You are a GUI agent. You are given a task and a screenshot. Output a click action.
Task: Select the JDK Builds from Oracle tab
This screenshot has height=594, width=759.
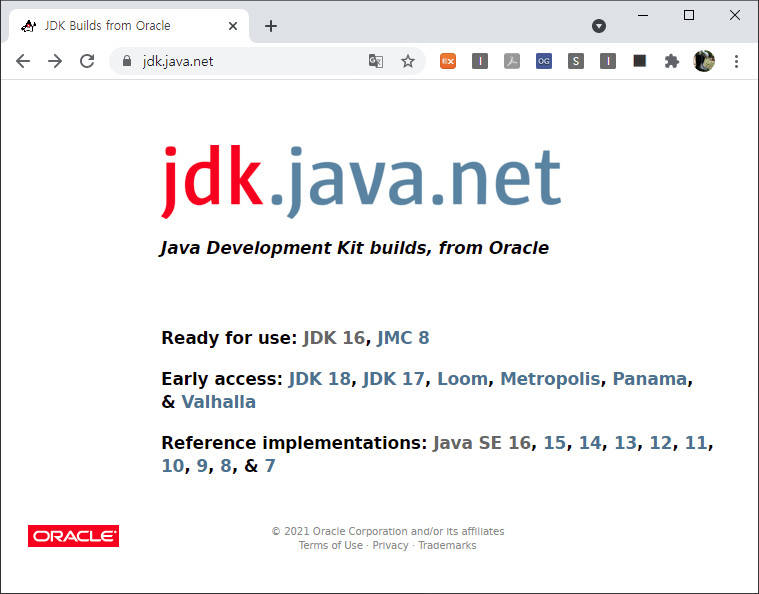coord(129,26)
